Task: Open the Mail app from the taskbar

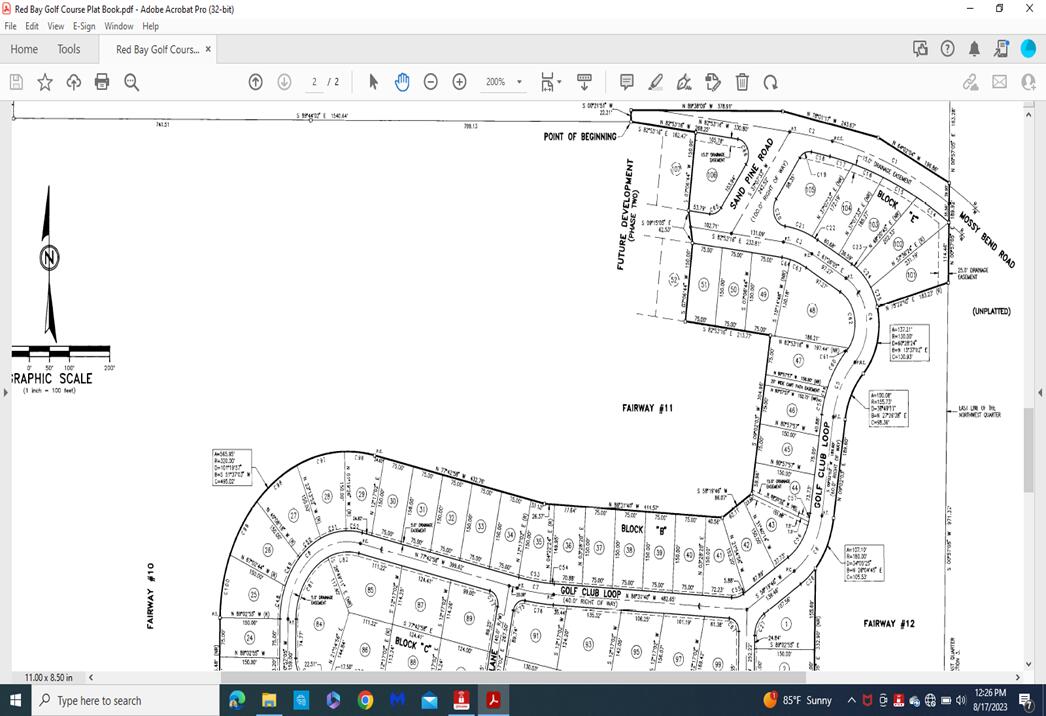Action: point(429,700)
